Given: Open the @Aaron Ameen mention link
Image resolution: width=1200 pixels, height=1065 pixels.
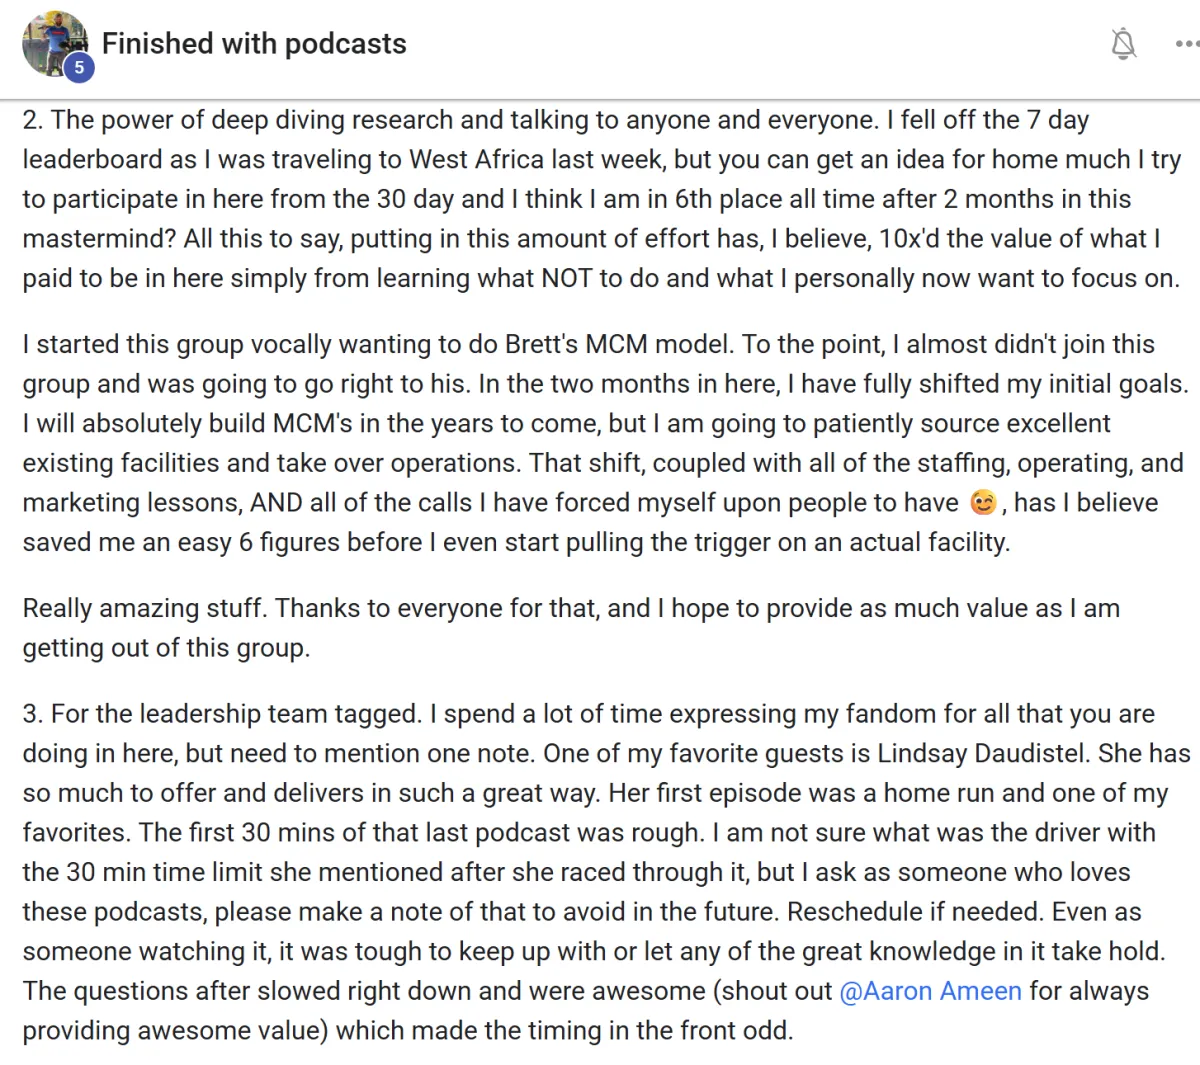Looking at the screenshot, I should click(x=931, y=991).
